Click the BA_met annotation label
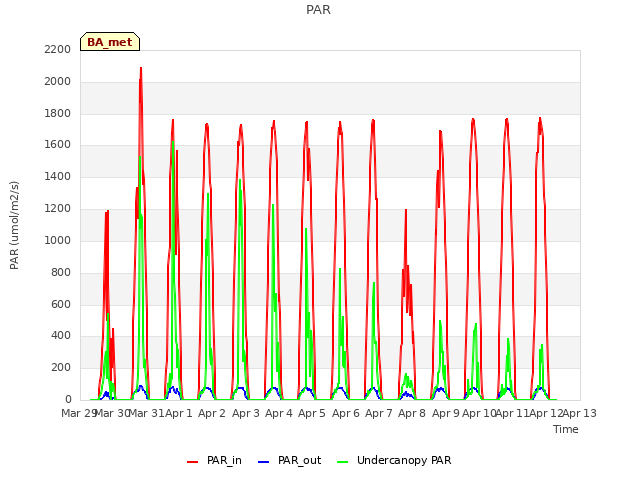Image resolution: width=640 pixels, height=480 pixels. [x=110, y=42]
